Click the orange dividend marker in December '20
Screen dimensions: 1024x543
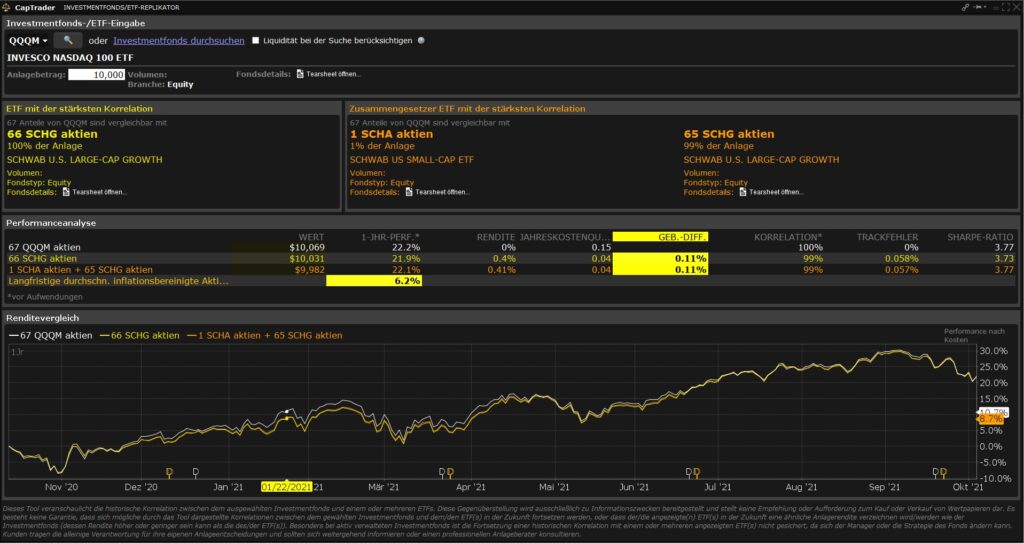(x=170, y=472)
